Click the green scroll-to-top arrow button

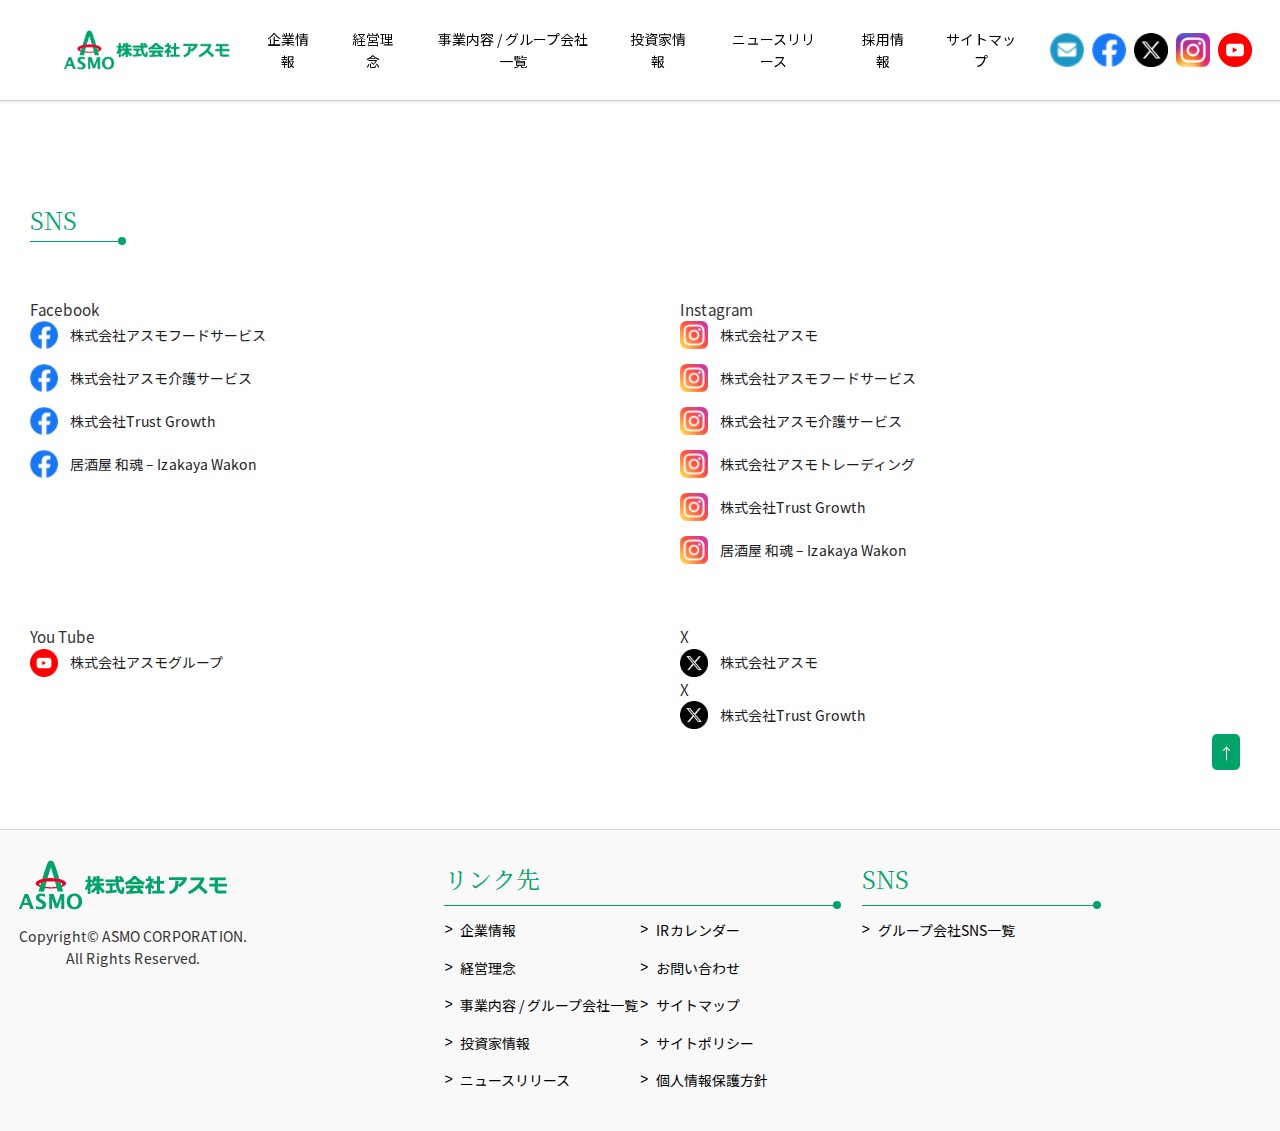point(1226,752)
